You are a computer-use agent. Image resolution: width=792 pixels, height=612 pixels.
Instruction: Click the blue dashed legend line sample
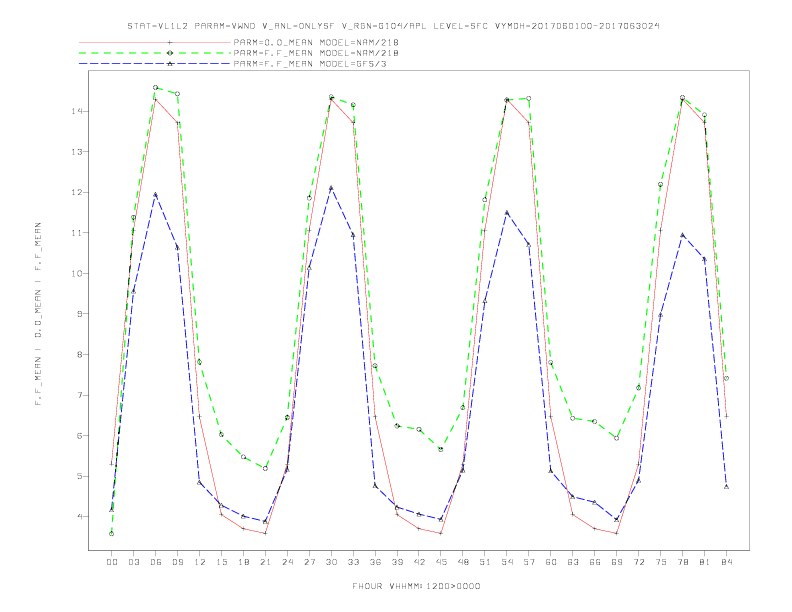[155, 64]
